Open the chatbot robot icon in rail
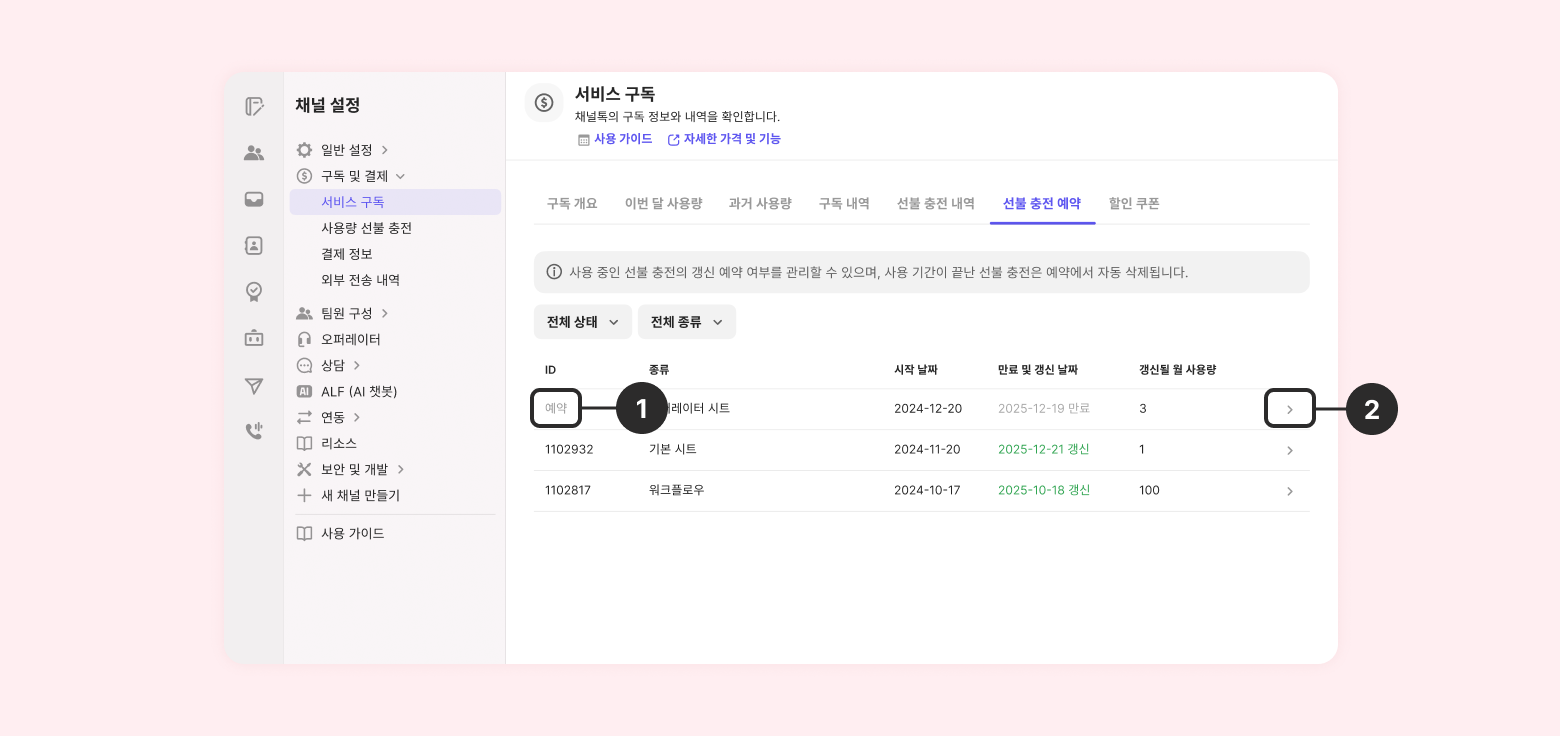This screenshot has width=1560, height=736. (x=254, y=338)
